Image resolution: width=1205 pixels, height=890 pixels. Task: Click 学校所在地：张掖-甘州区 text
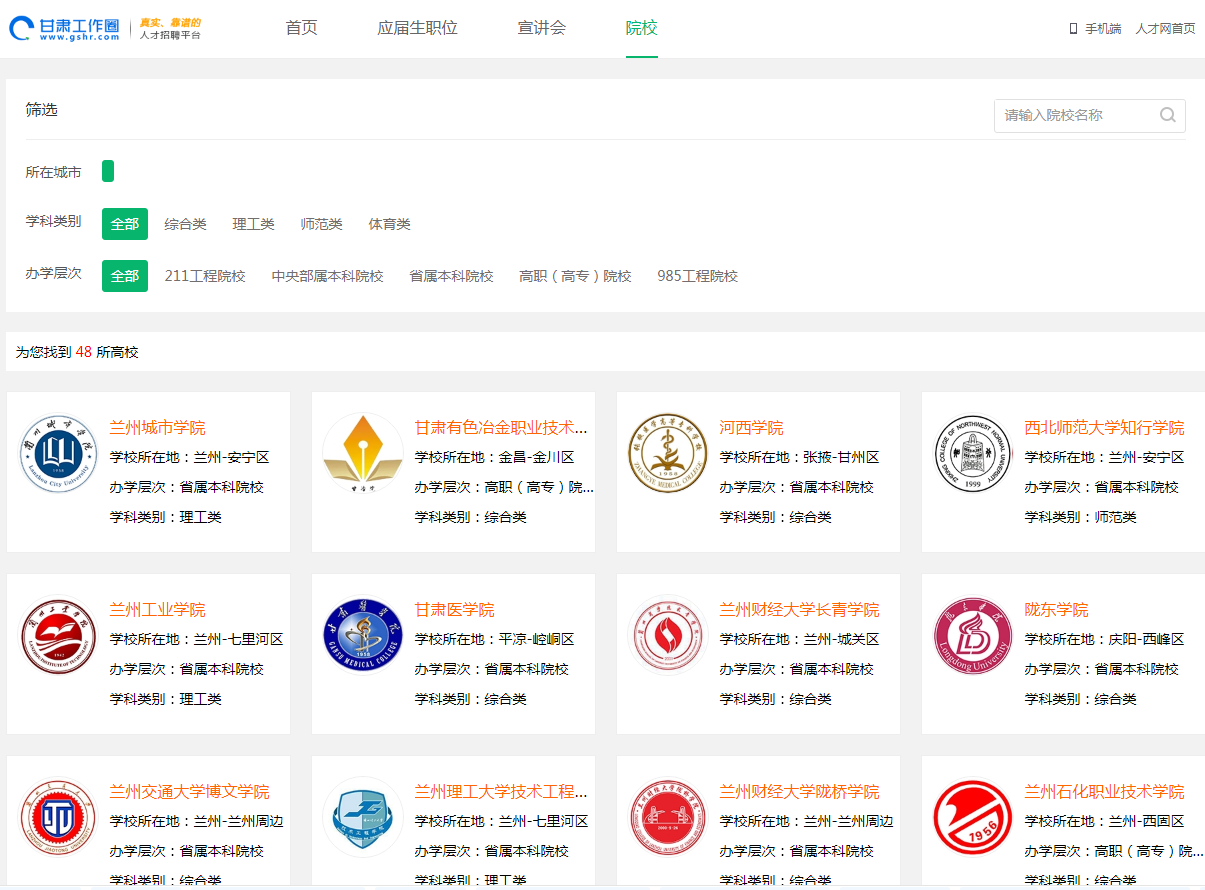pos(800,458)
